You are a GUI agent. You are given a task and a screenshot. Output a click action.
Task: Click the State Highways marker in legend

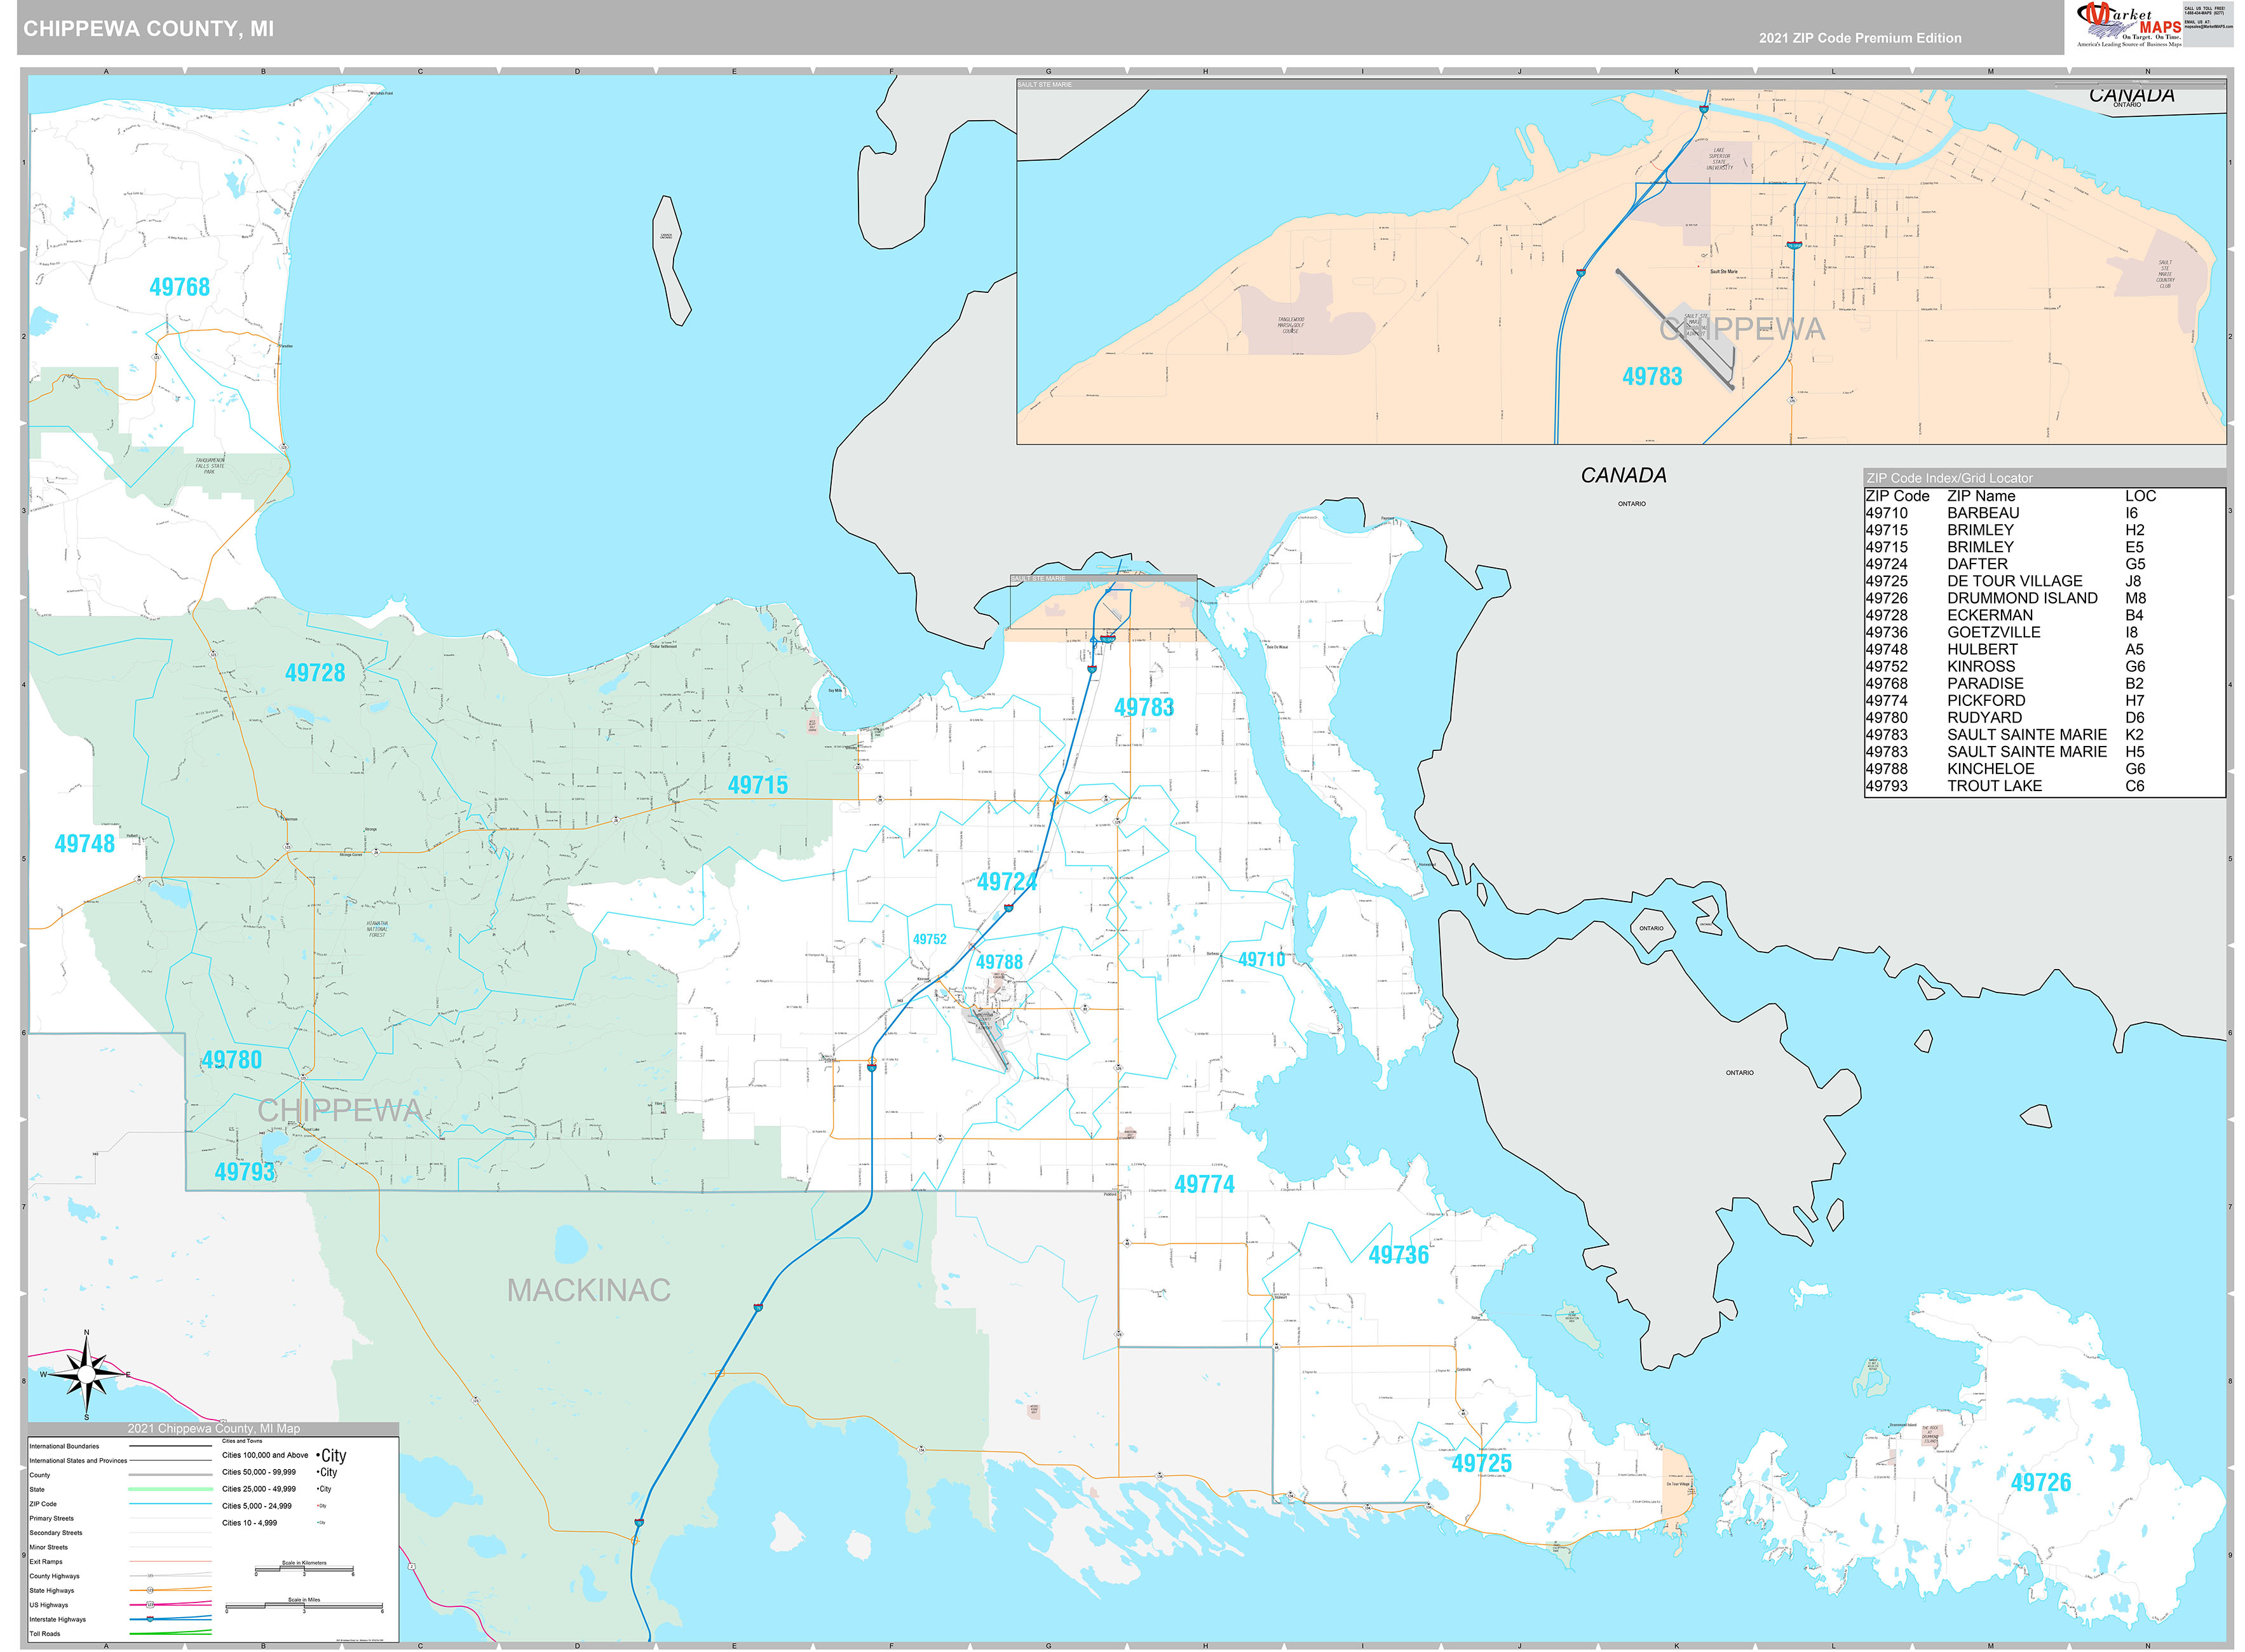pos(150,1590)
